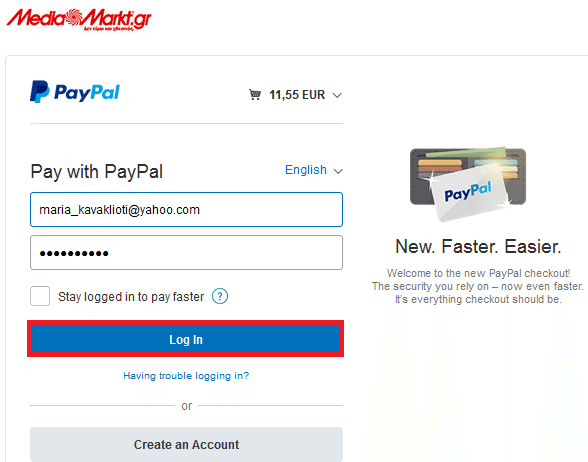Click the question mark help icon
This screenshot has height=462, width=588.
220,296
